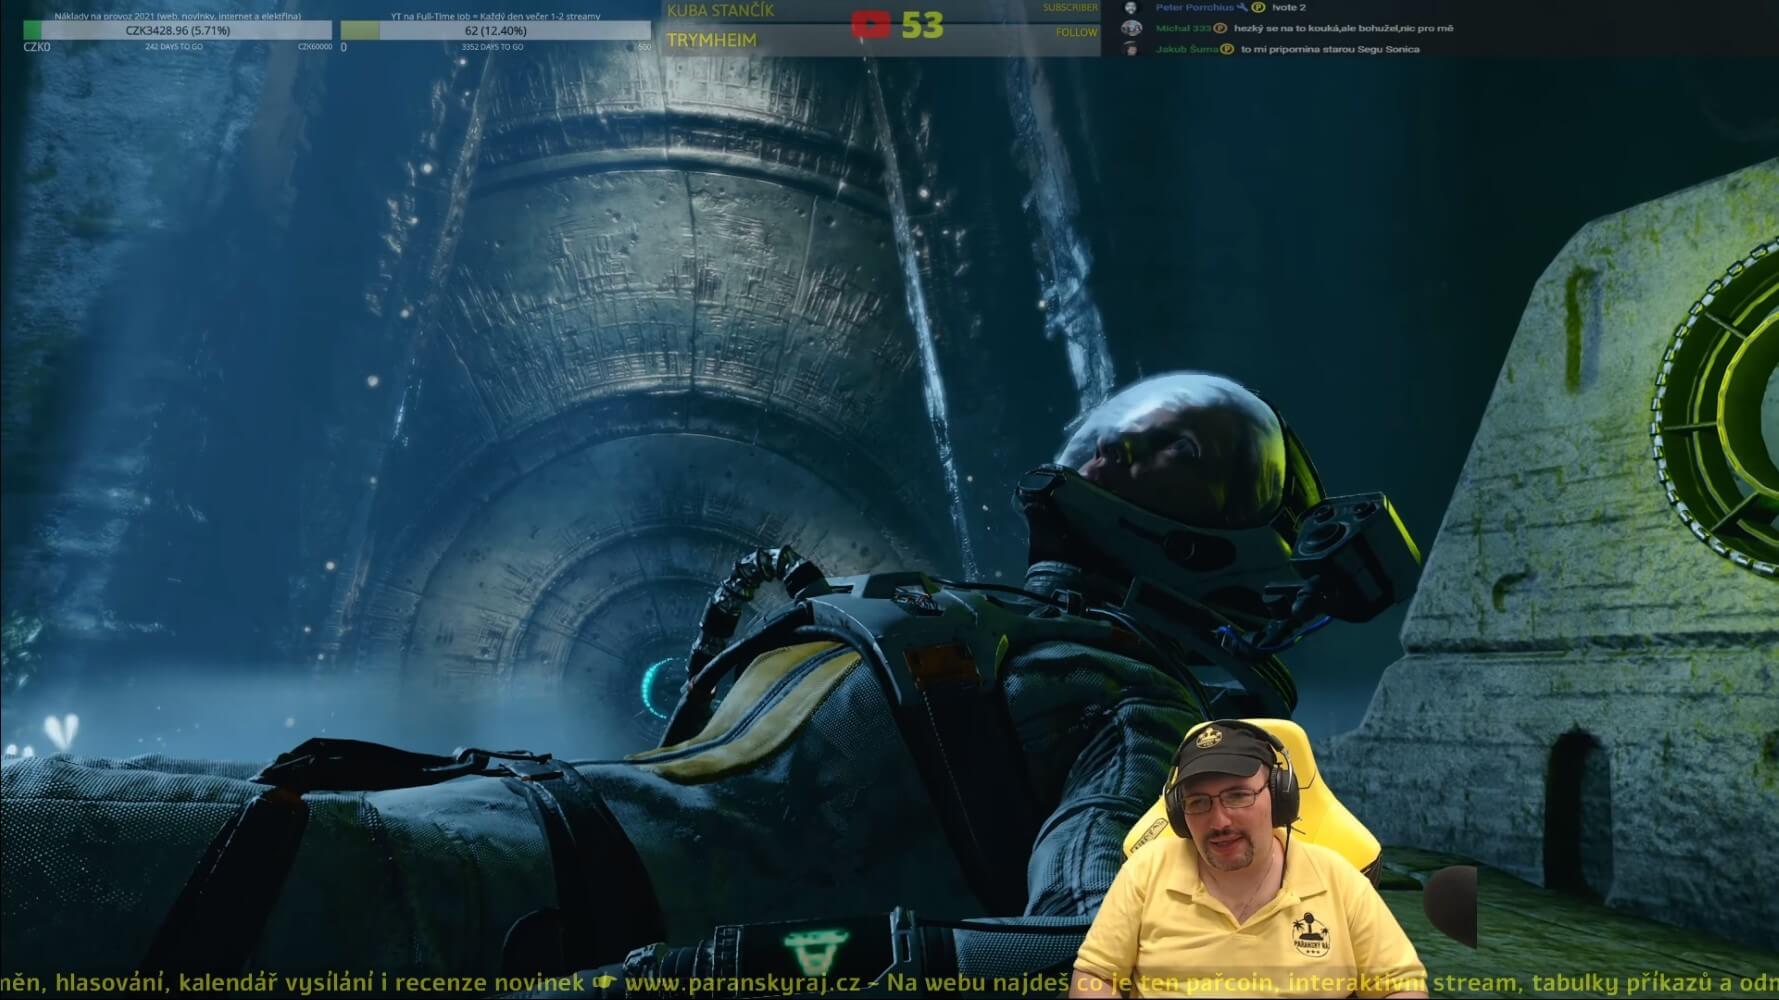Screen dimensions: 1779x1000
Task: Click the streamer's webcam overlay
Action: click(x=1250, y=860)
